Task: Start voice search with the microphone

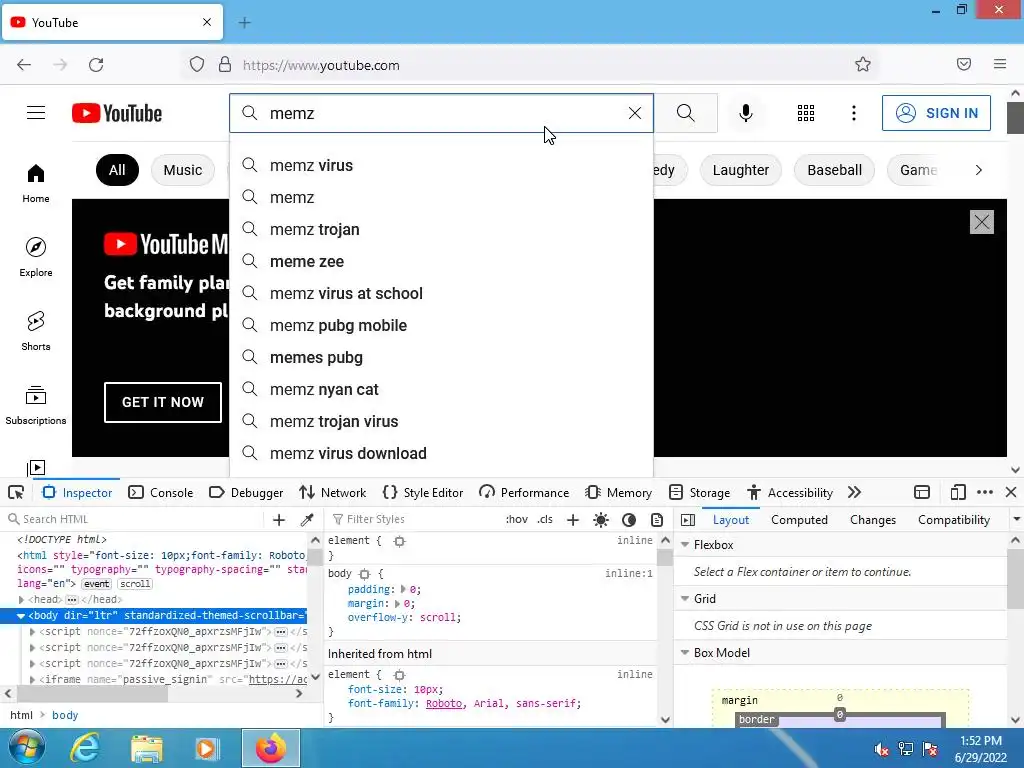Action: tap(746, 113)
